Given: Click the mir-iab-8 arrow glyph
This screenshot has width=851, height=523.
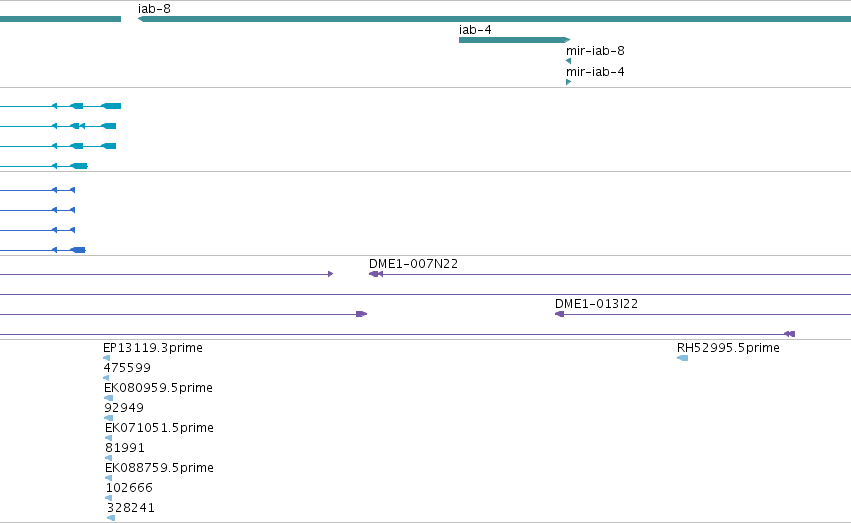Looking at the screenshot, I should (568, 61).
